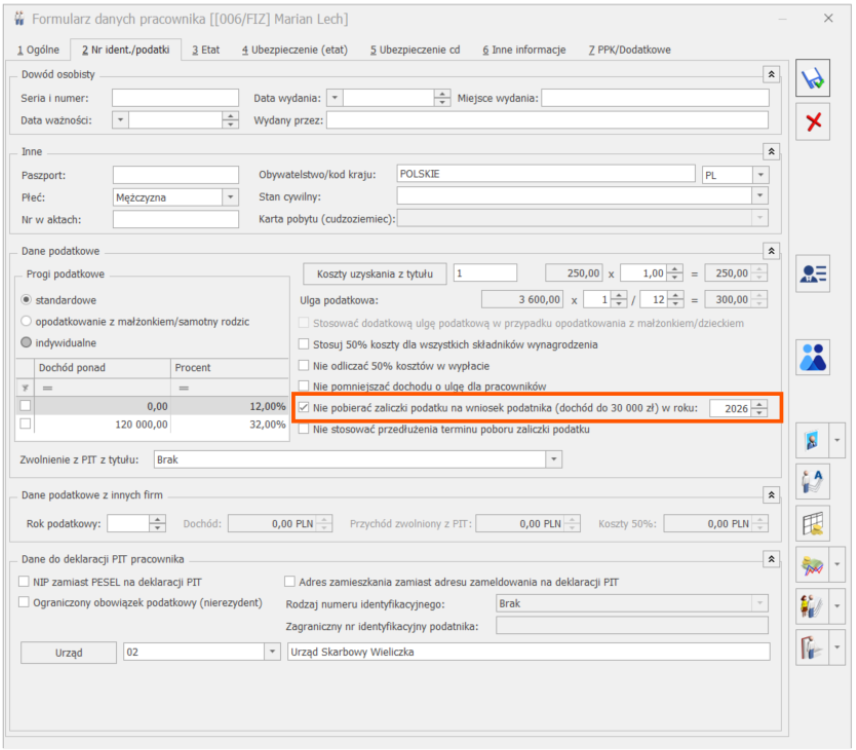Open the Płeć dropdown

click(230, 197)
